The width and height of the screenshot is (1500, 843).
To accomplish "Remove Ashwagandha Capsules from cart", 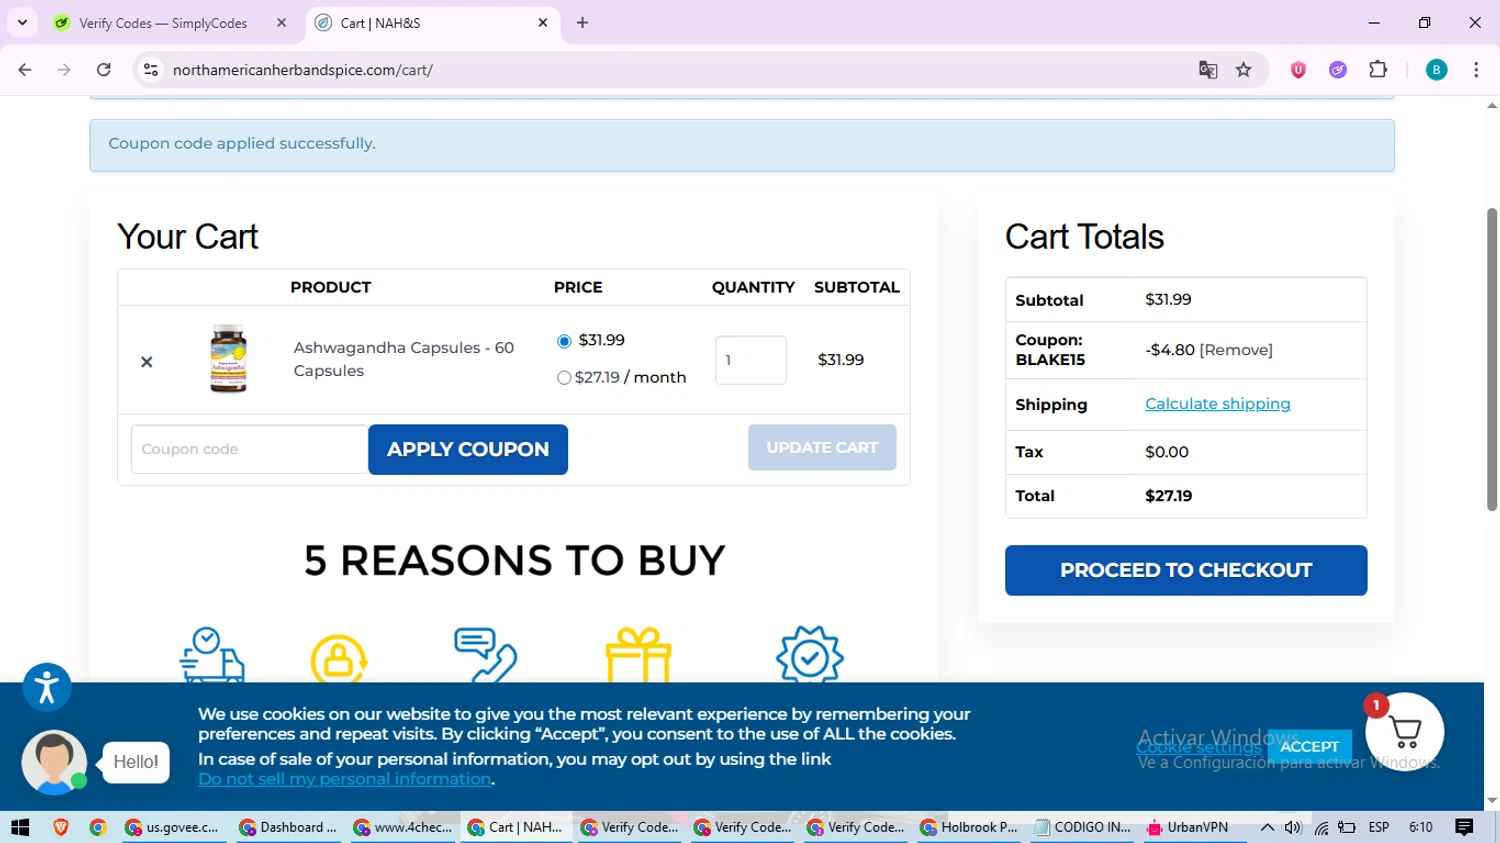I will point(146,361).
